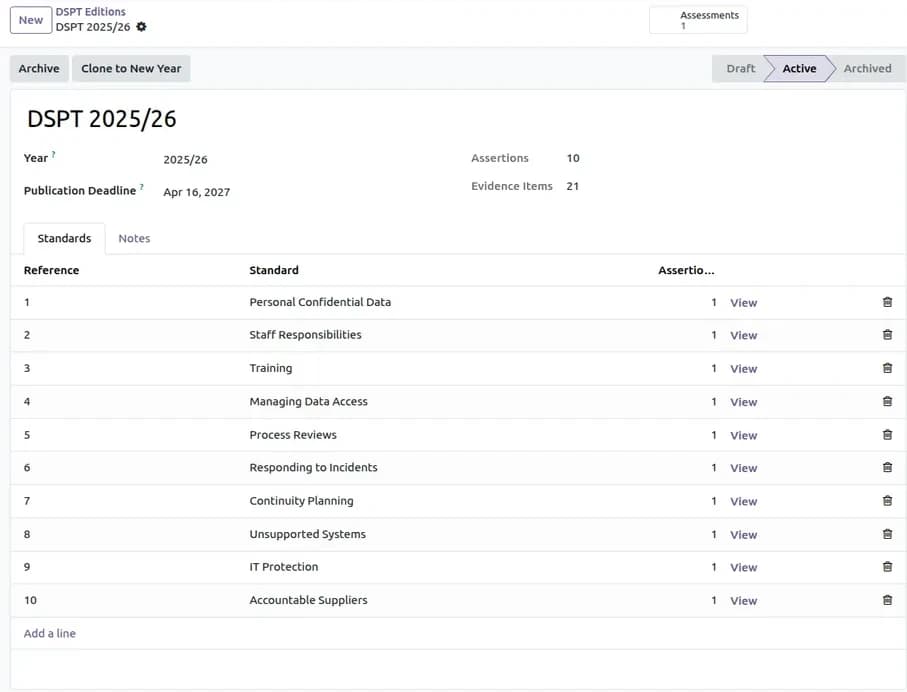Select the Active status stage

[x=799, y=68]
